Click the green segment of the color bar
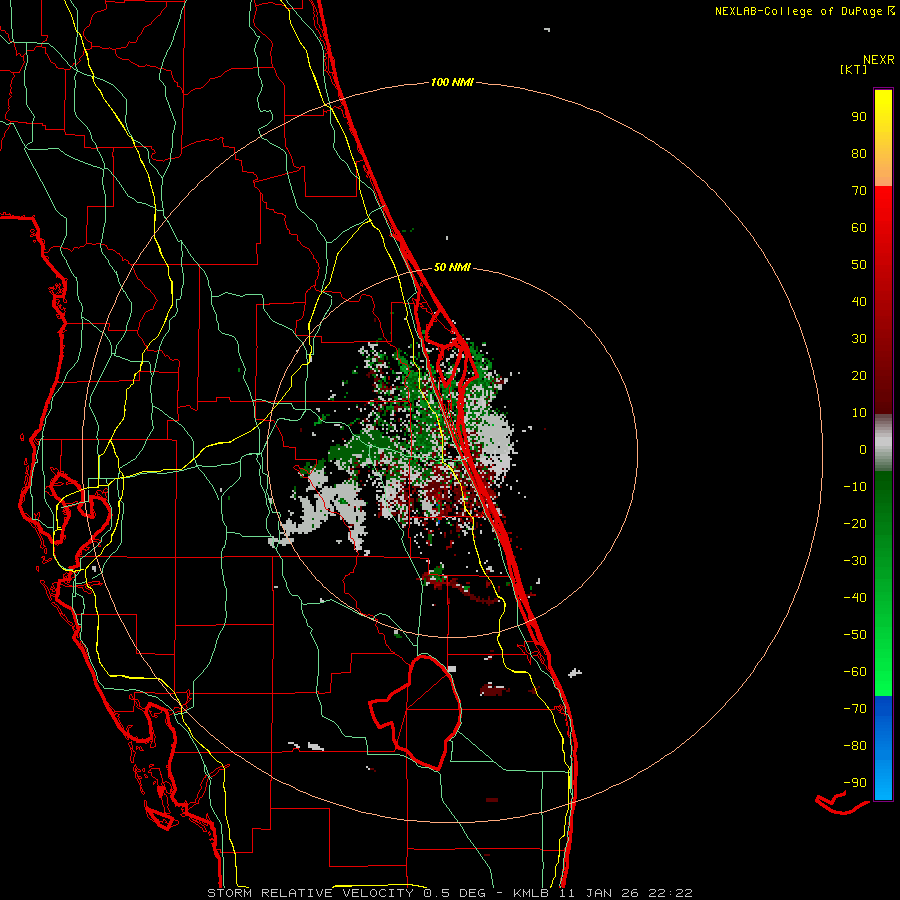The height and width of the screenshot is (900, 900). click(883, 583)
